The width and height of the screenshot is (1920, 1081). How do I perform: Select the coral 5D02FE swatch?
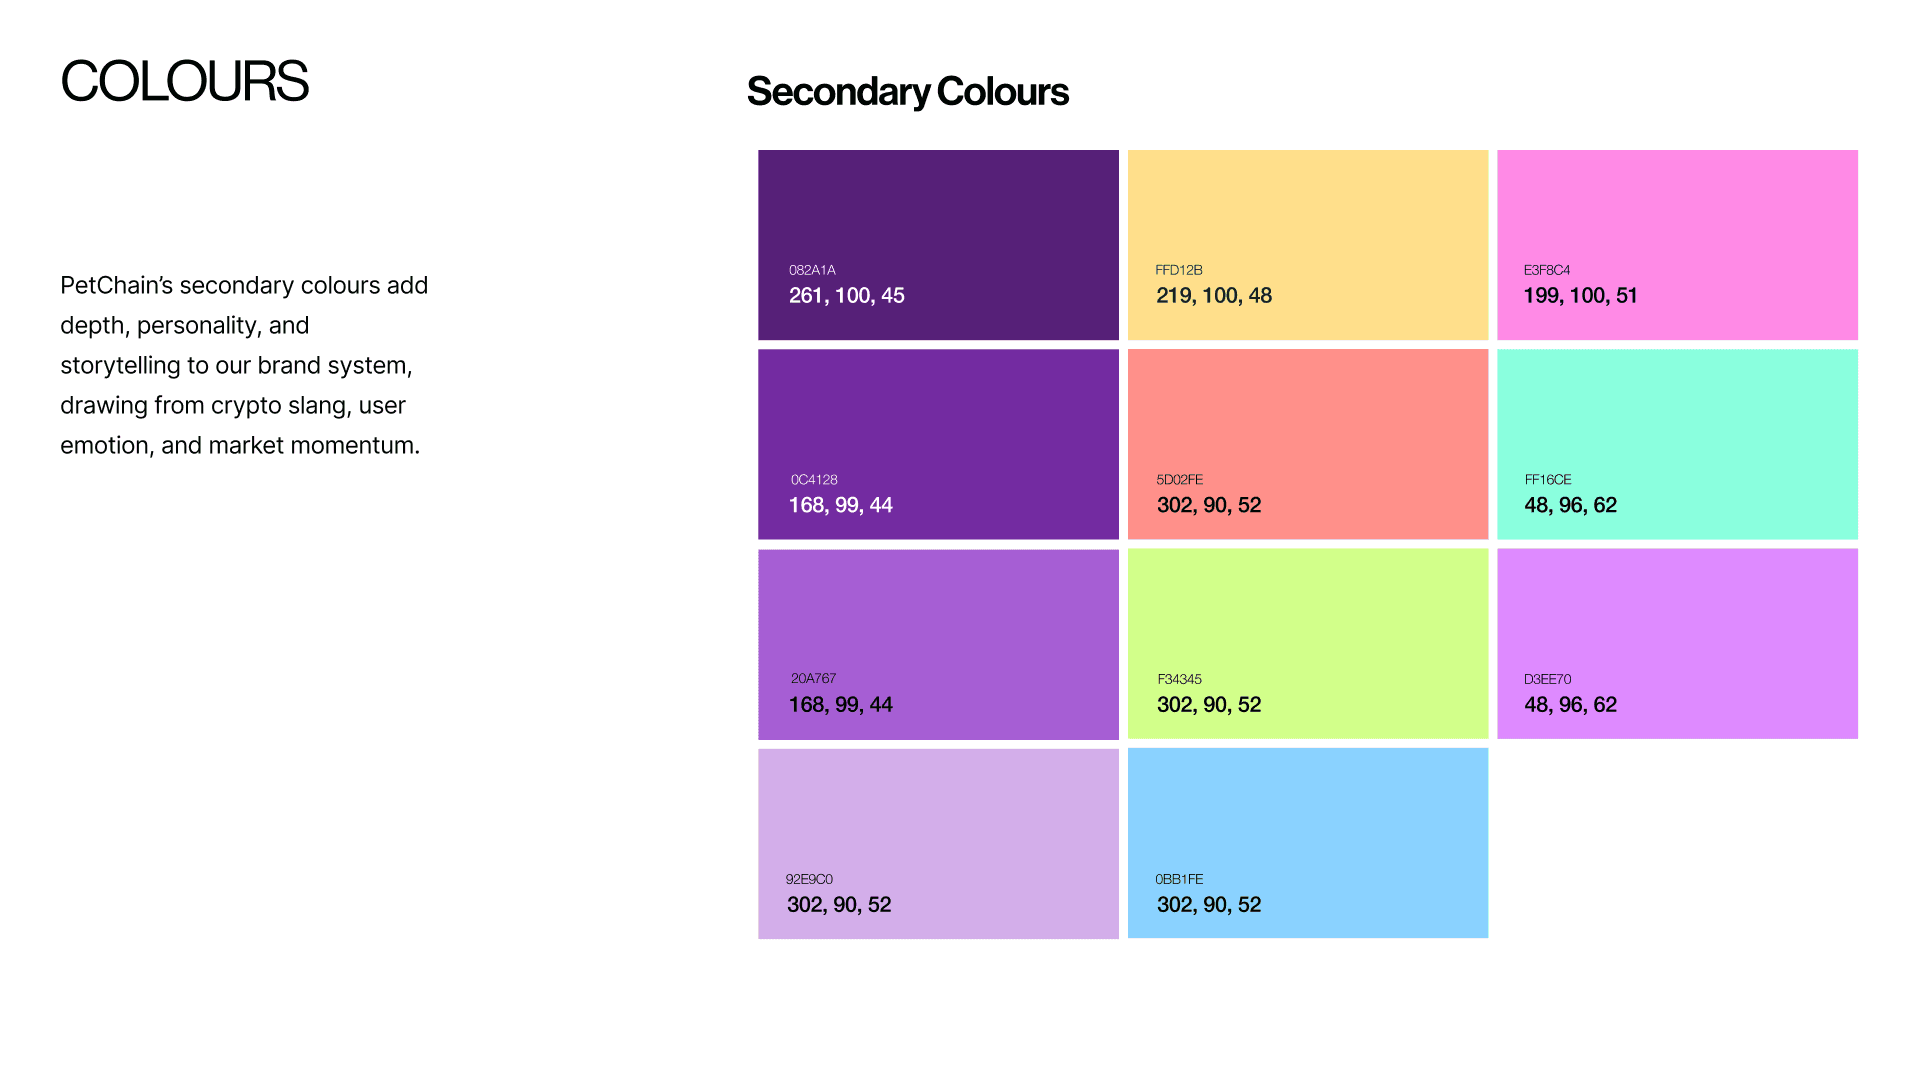(x=1308, y=444)
